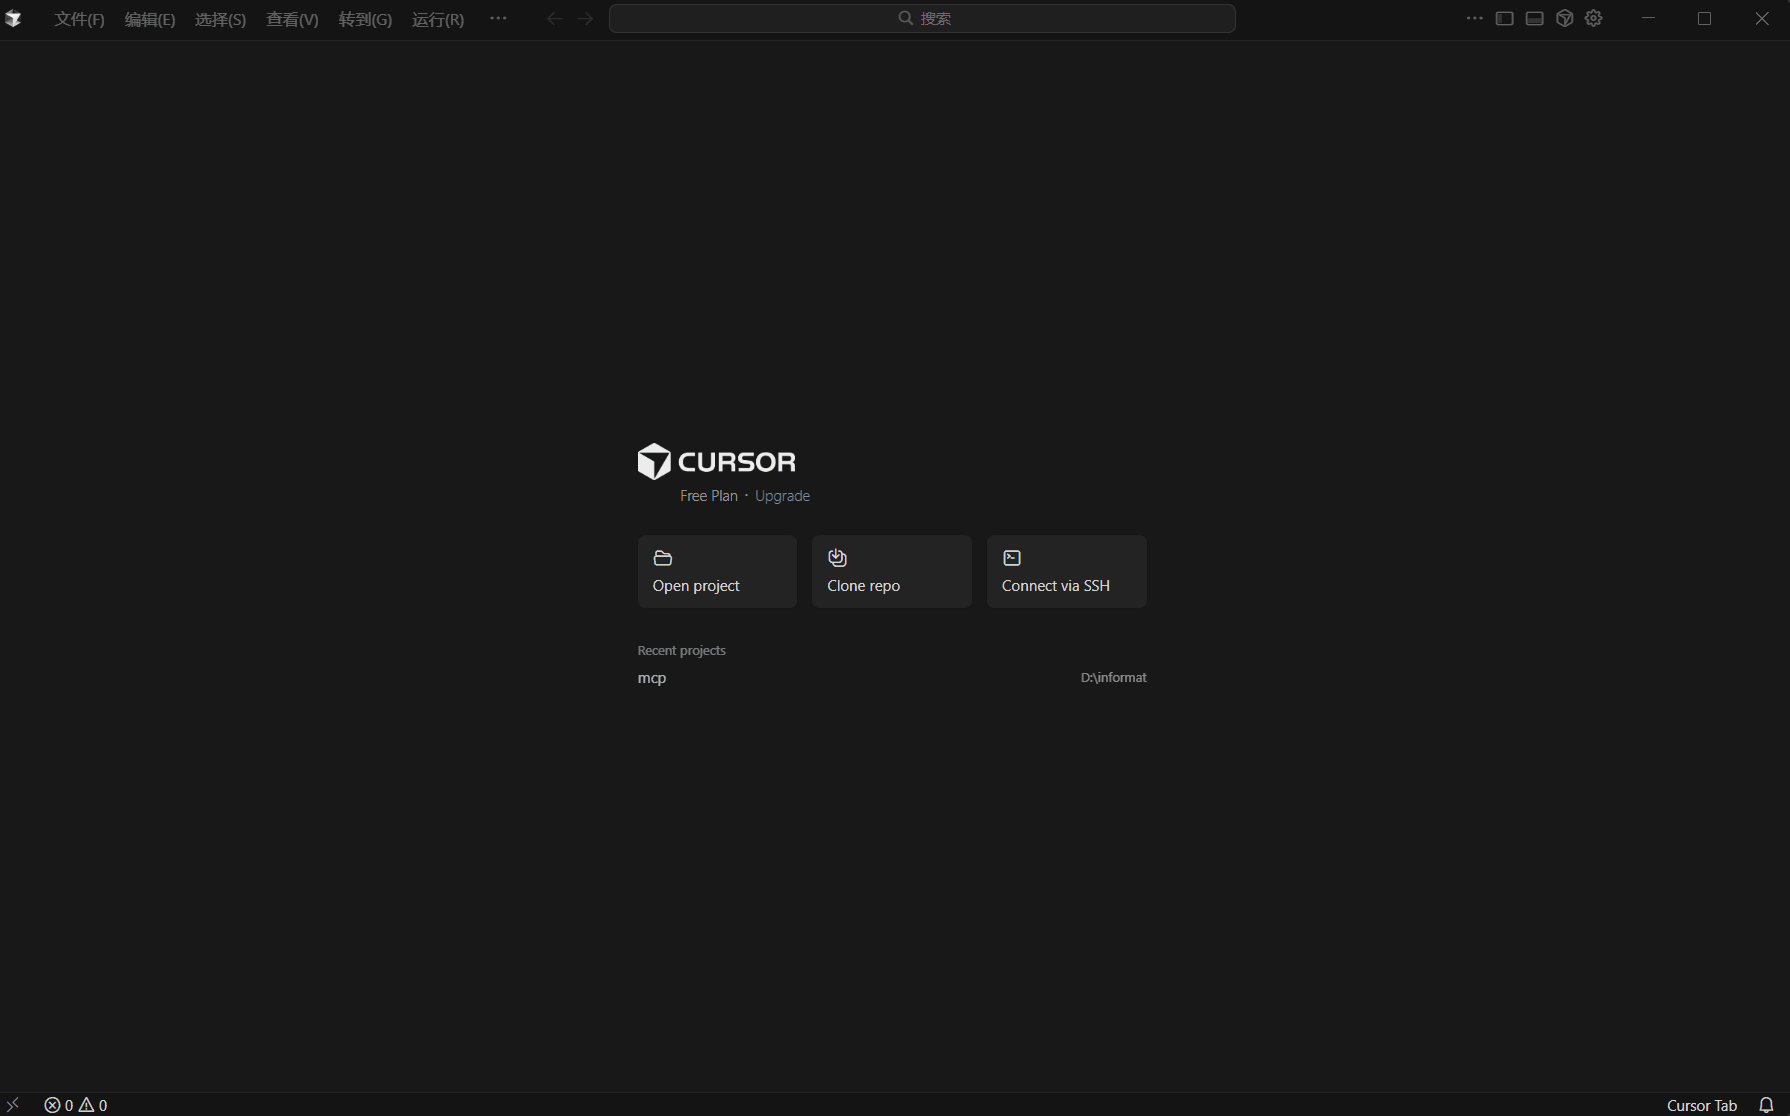Open the settings gear icon

point(1593,18)
